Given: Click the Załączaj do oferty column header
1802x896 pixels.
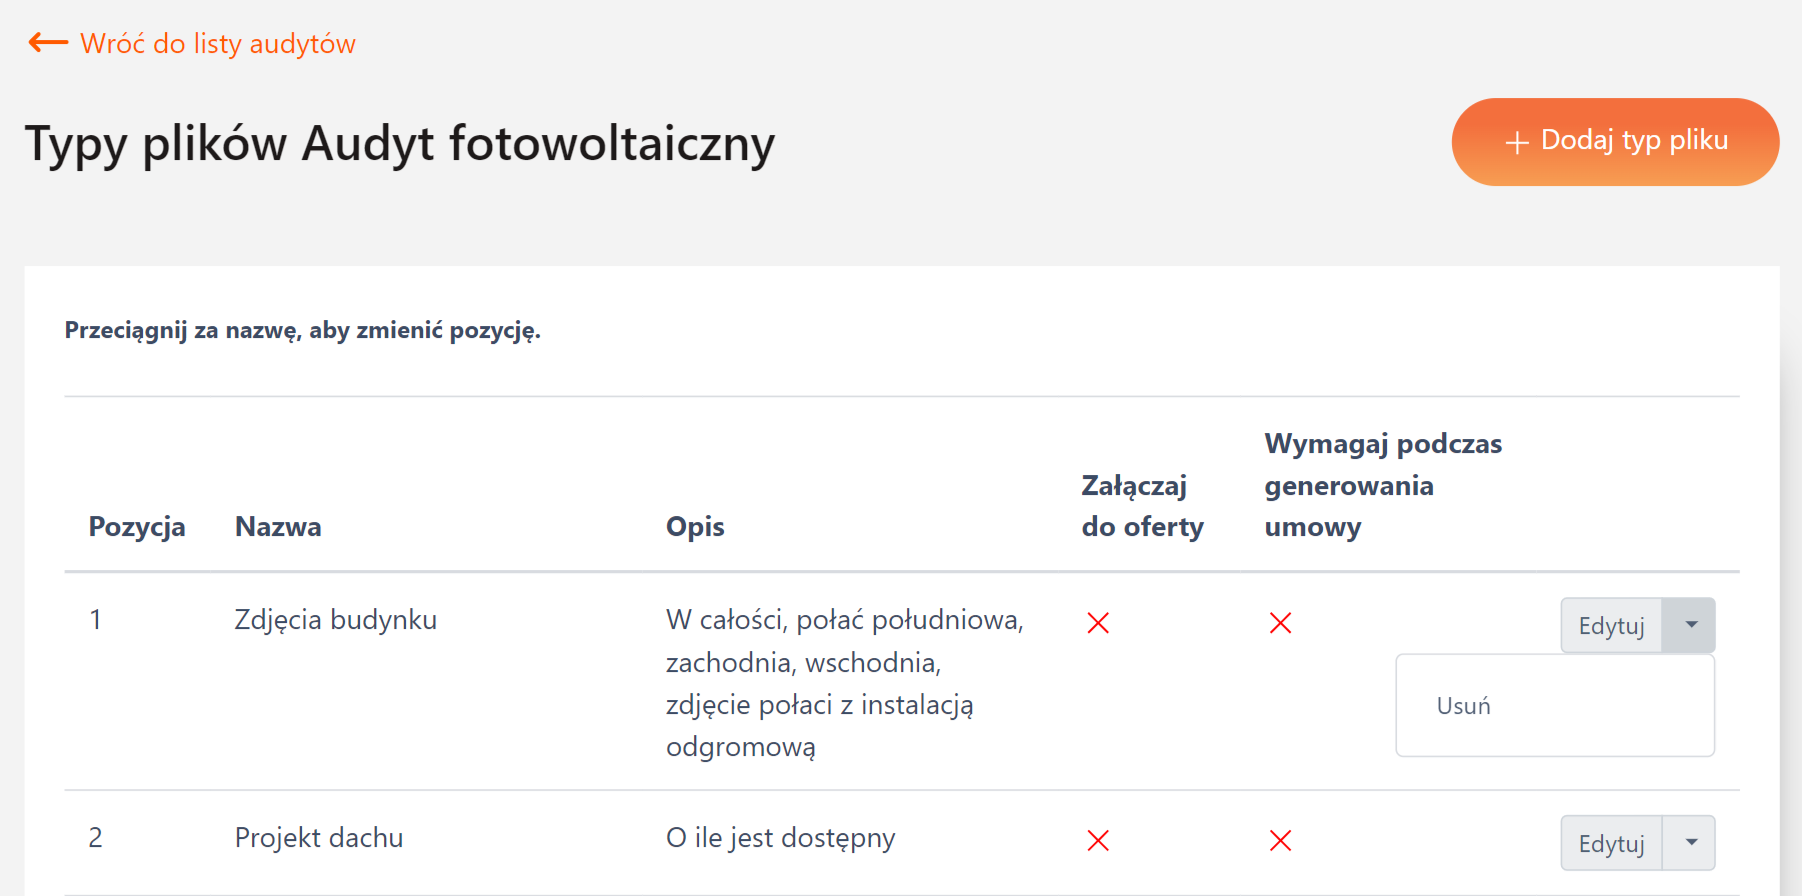Looking at the screenshot, I should coord(1142,506).
